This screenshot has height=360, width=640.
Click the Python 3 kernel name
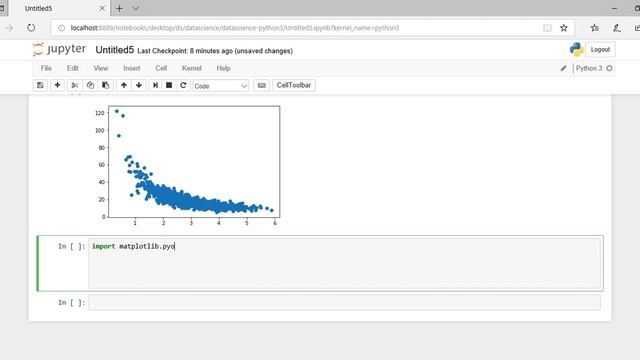coord(589,68)
